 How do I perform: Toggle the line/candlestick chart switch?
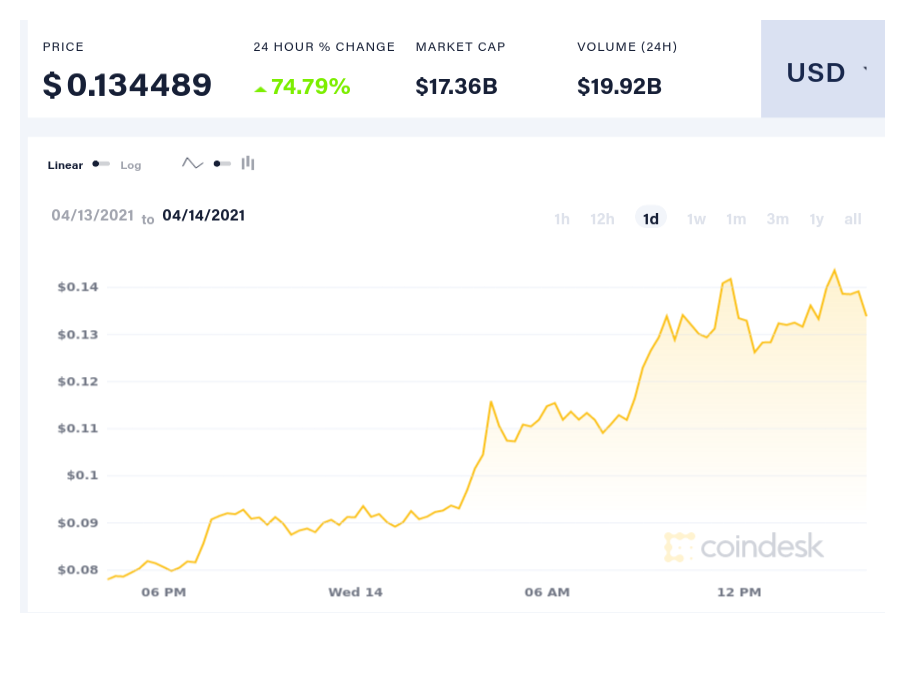221,163
